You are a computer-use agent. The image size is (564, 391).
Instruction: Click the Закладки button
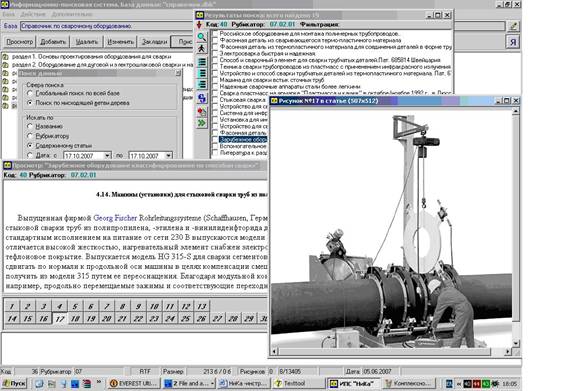tap(154, 42)
